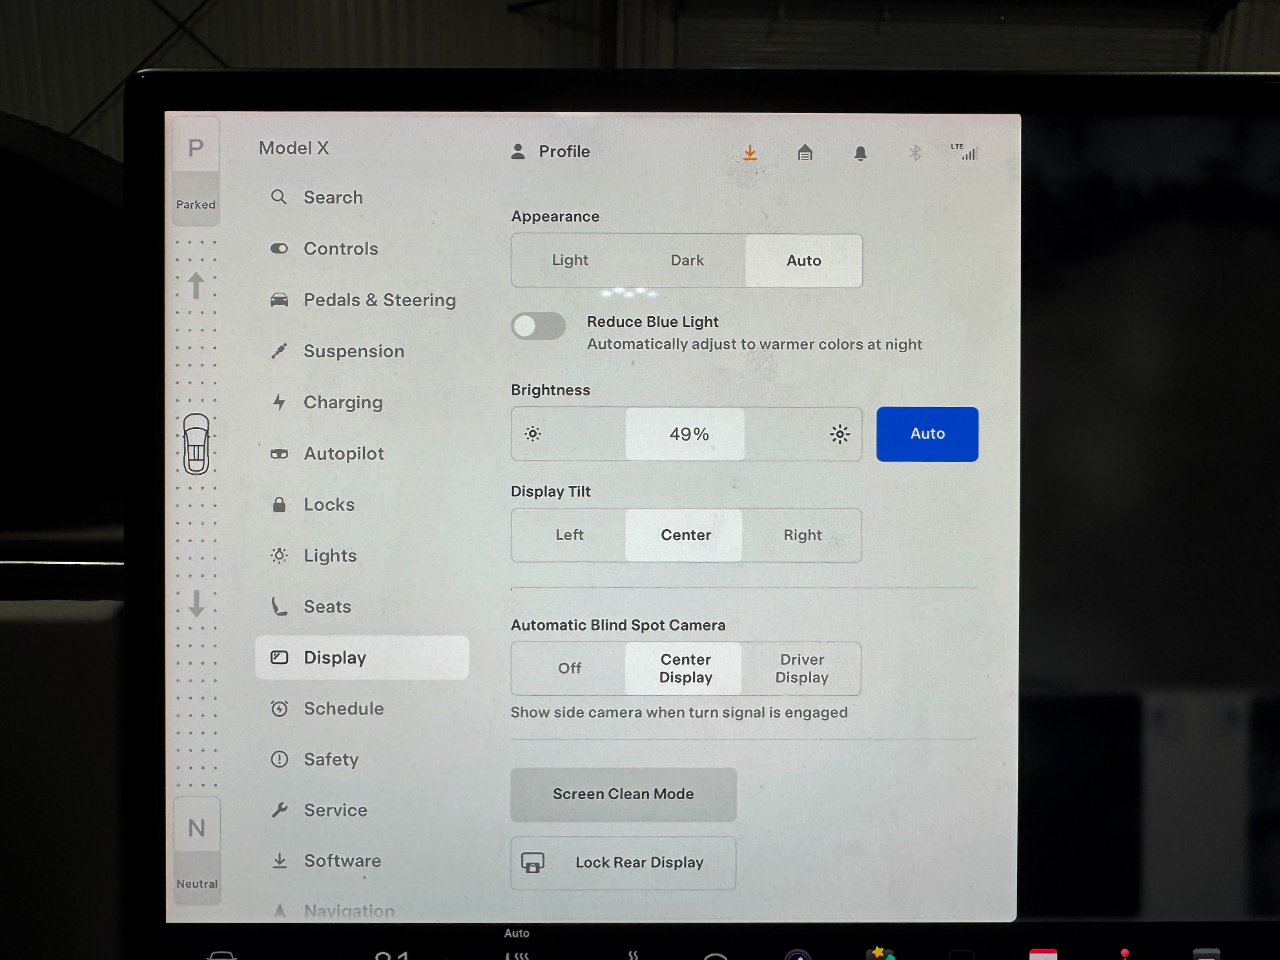Open notifications bell icon
Viewport: 1280px width, 960px height.
(x=860, y=153)
